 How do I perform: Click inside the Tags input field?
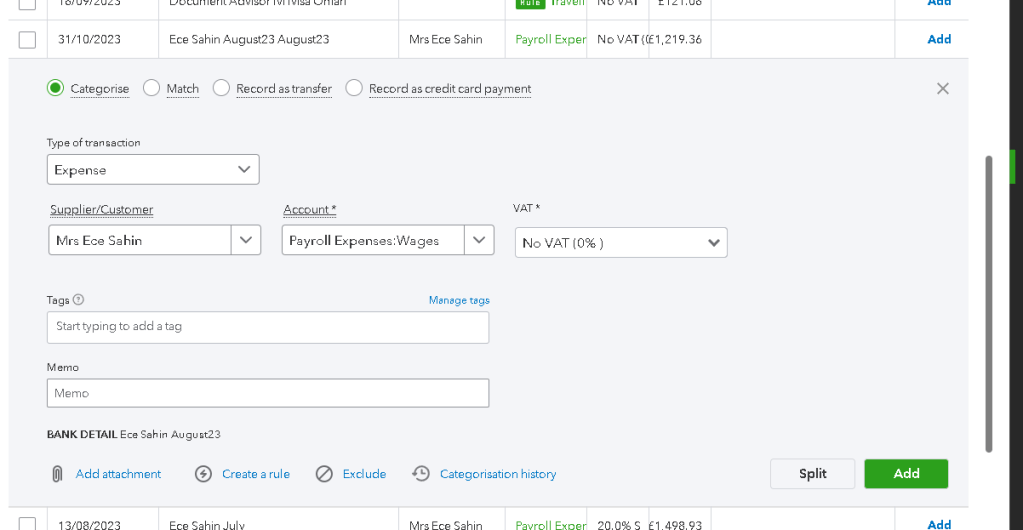click(x=268, y=327)
